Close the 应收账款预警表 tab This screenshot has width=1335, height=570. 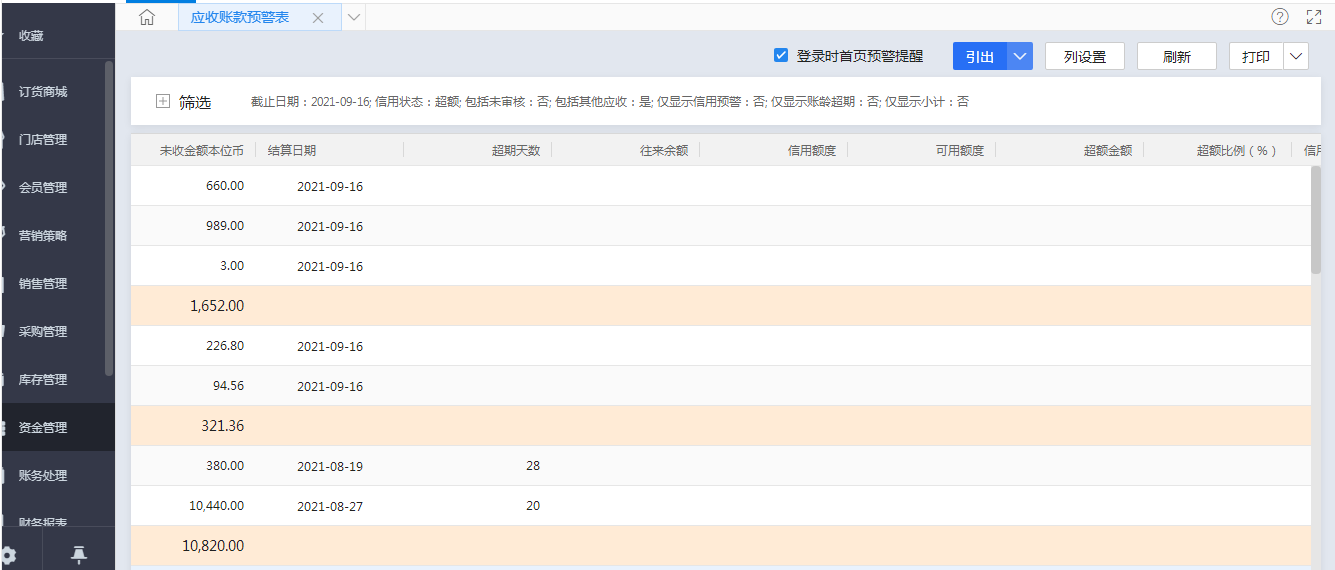pyautogui.click(x=318, y=18)
